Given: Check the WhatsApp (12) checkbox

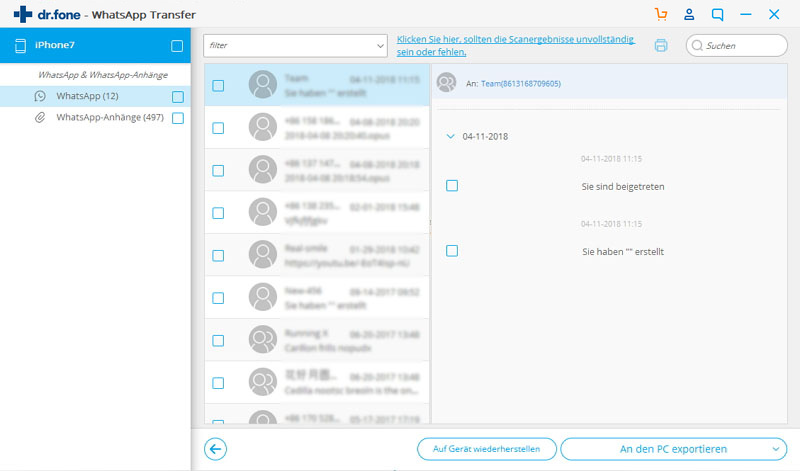Looking at the screenshot, I should [178, 96].
